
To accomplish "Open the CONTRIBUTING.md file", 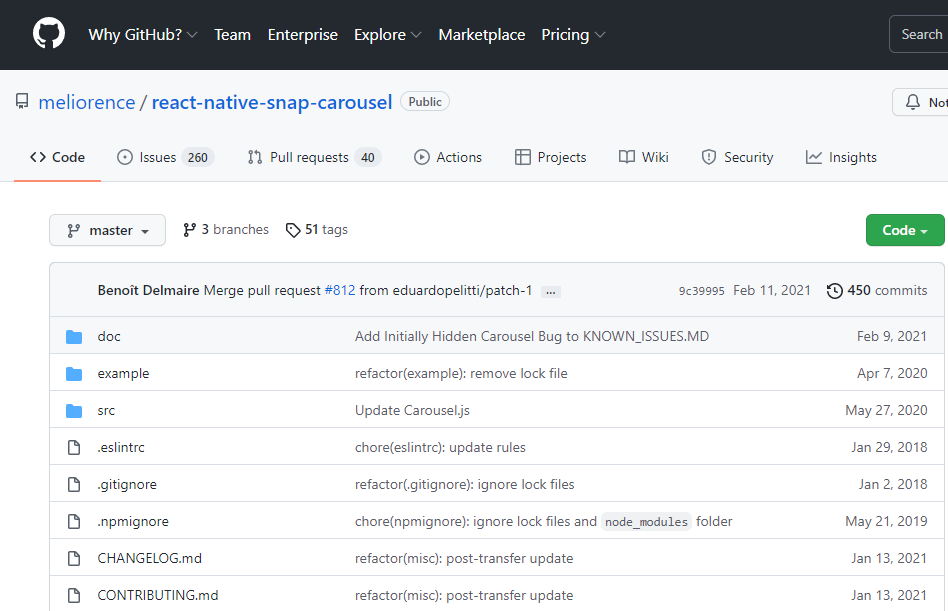I will (158, 595).
